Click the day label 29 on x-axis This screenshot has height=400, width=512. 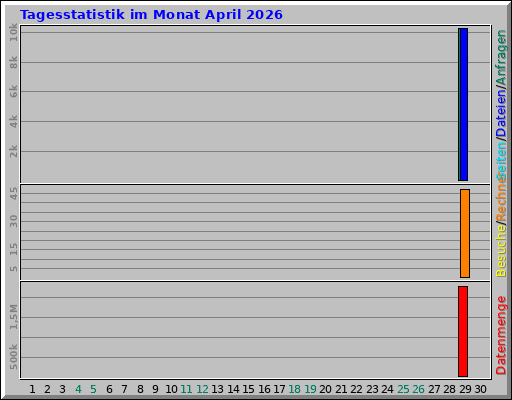click(465, 389)
